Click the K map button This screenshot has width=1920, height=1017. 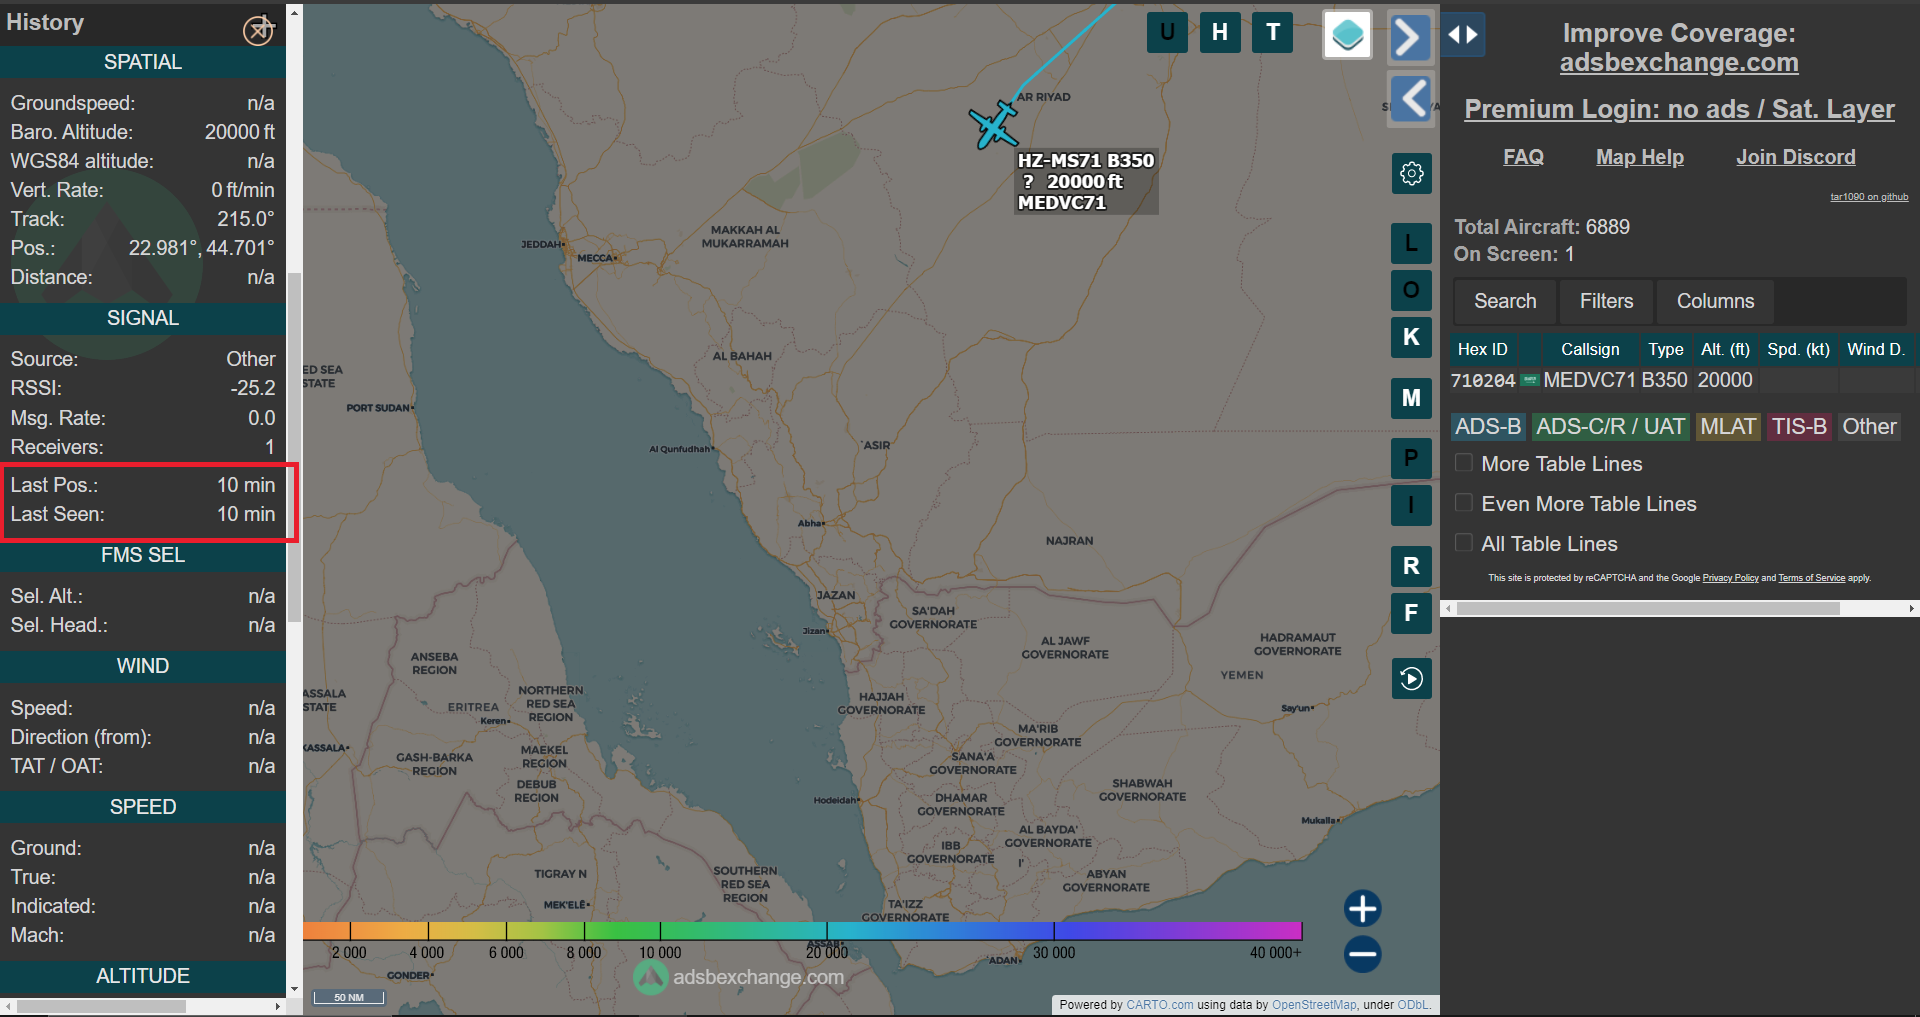click(x=1412, y=337)
